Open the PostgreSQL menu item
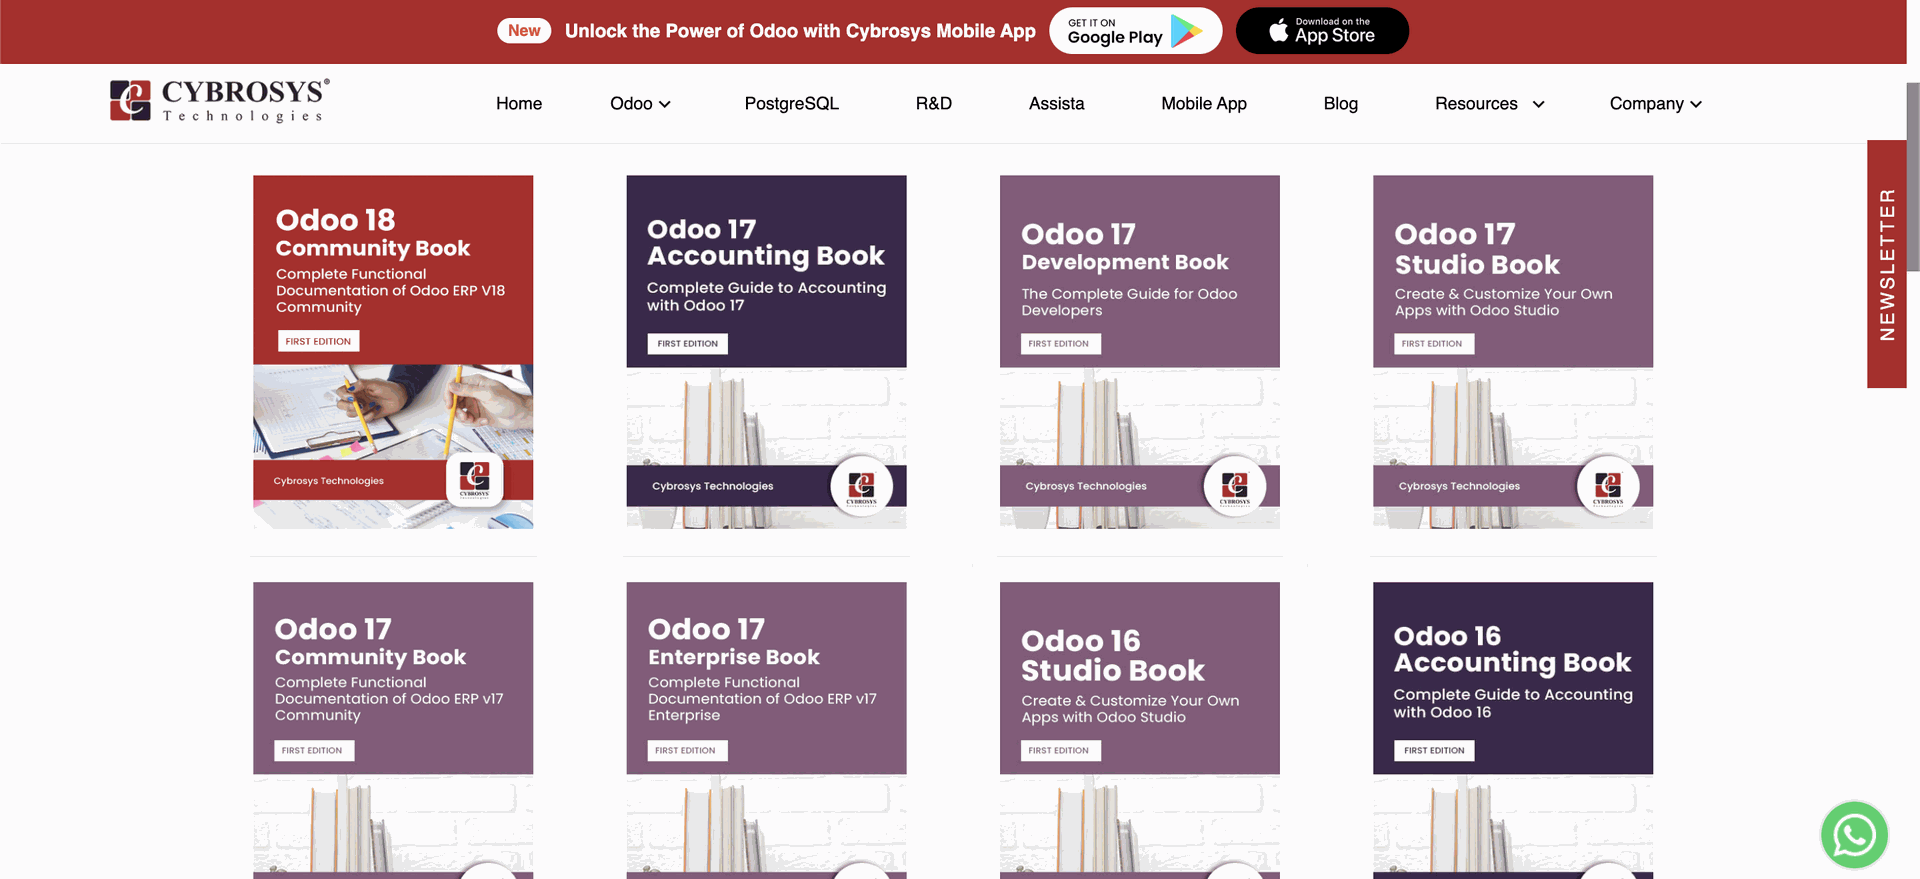This screenshot has height=879, width=1920. 792,104
